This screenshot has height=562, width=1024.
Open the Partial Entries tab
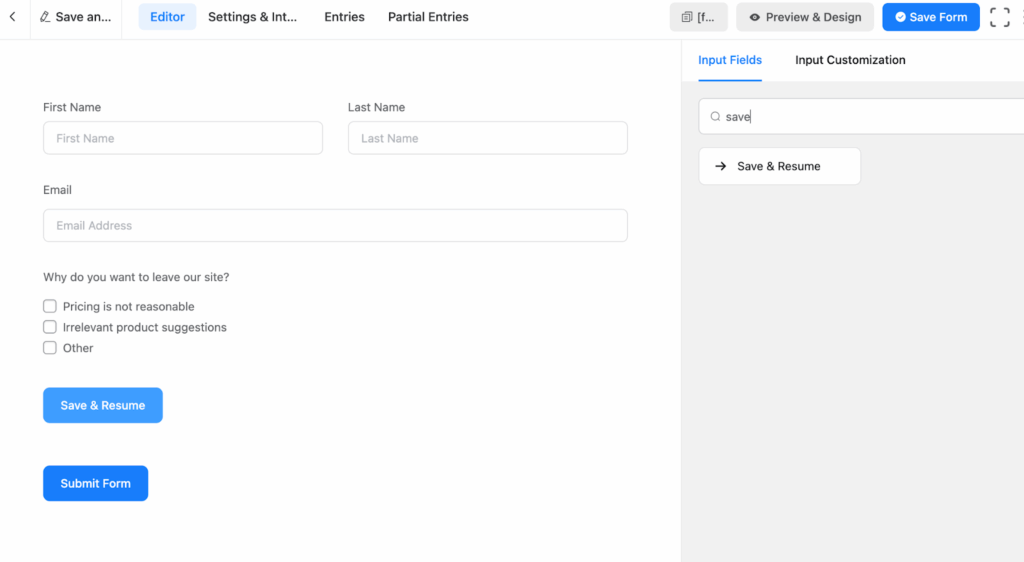point(428,17)
